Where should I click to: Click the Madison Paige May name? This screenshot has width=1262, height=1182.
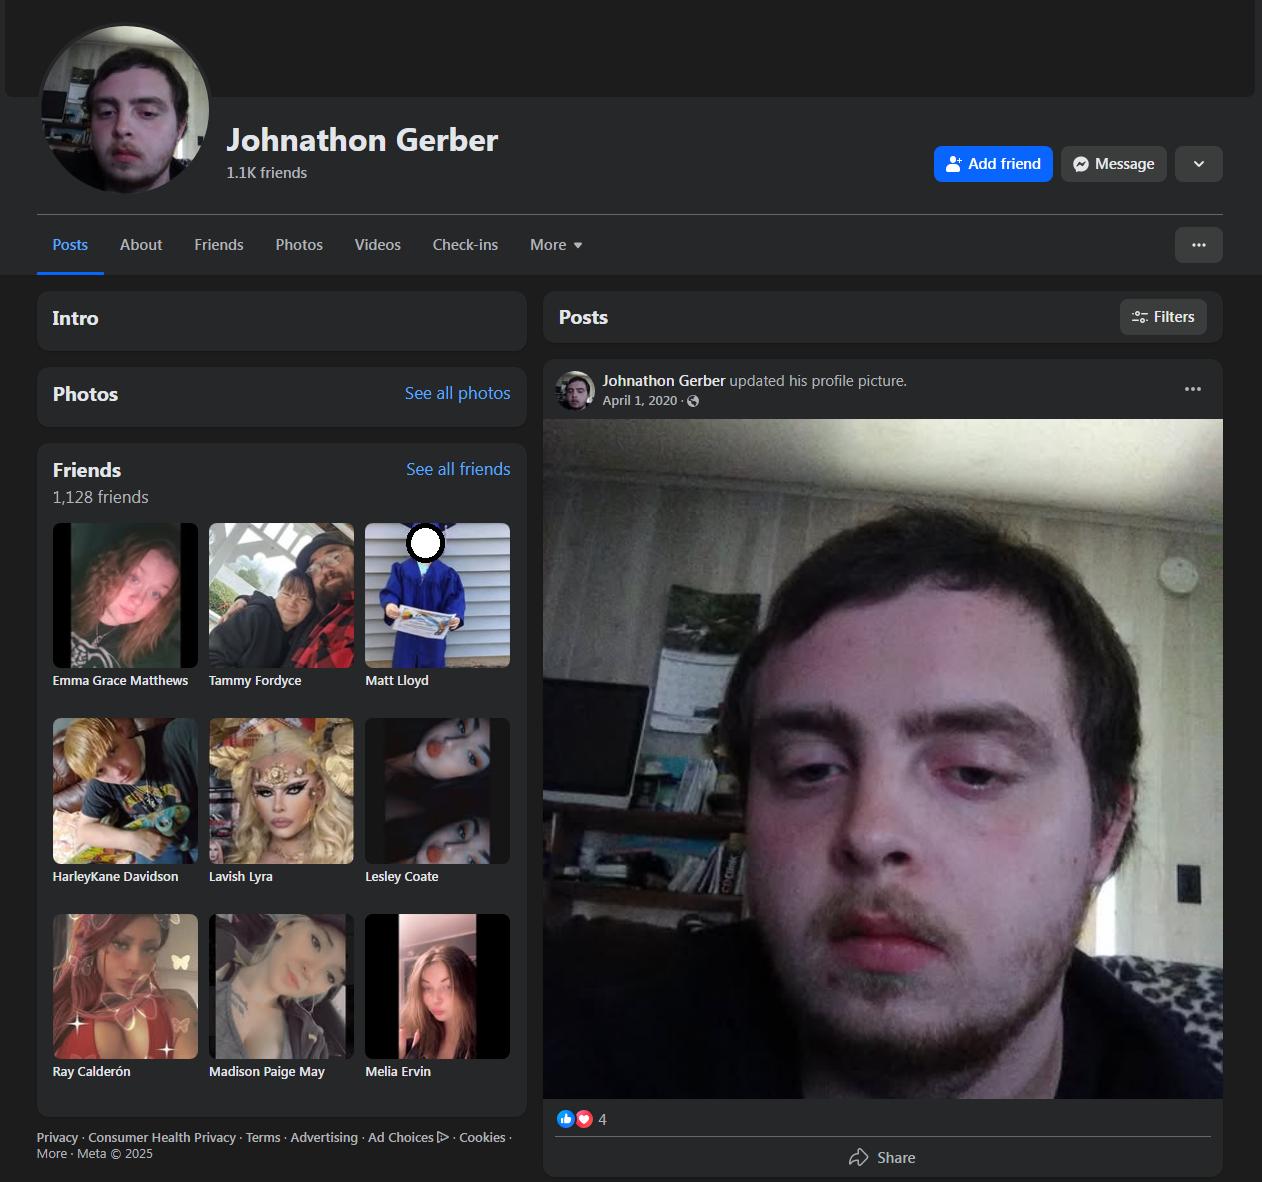(x=267, y=1072)
